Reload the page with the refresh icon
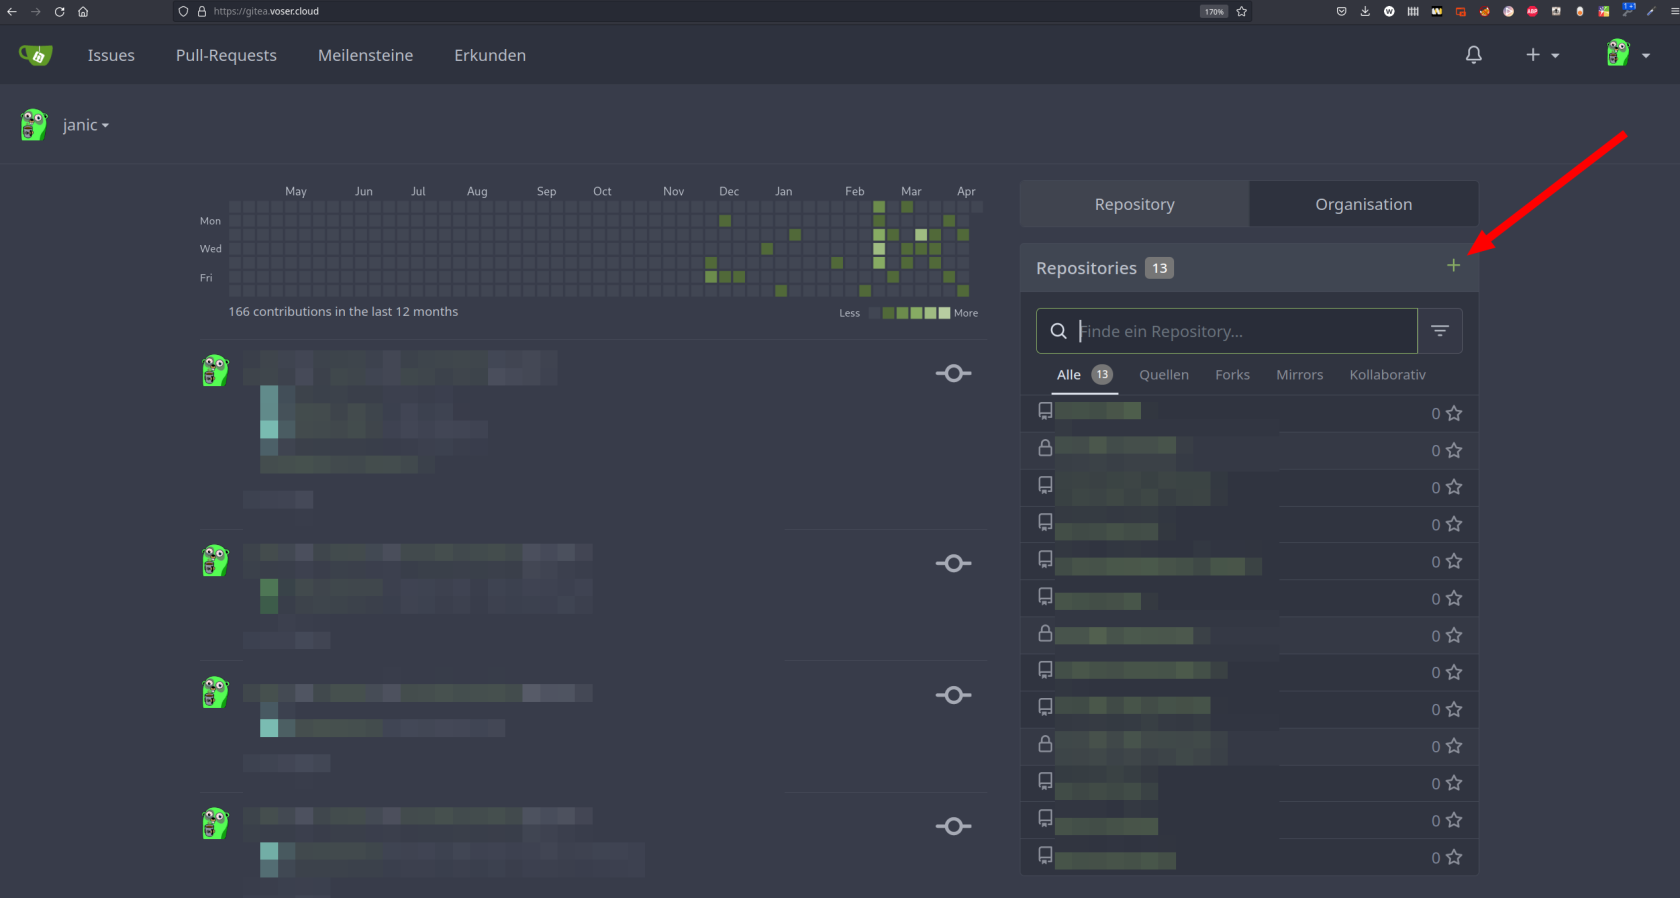 tap(60, 12)
